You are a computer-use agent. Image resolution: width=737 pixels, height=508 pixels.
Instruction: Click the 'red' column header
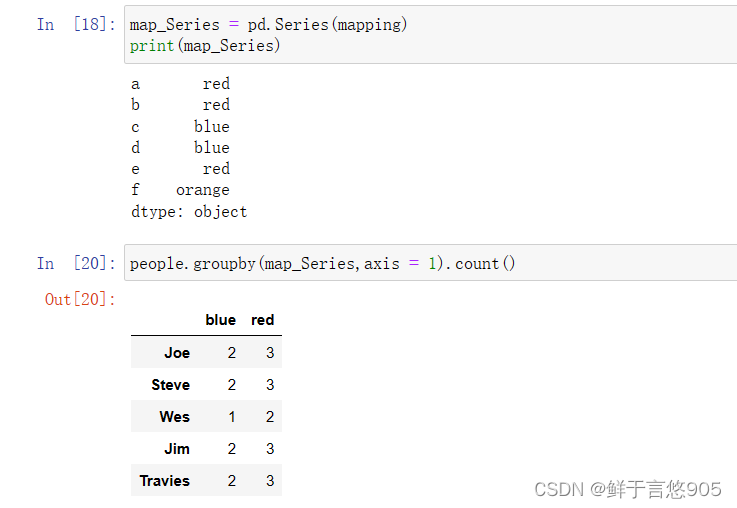(x=262, y=320)
